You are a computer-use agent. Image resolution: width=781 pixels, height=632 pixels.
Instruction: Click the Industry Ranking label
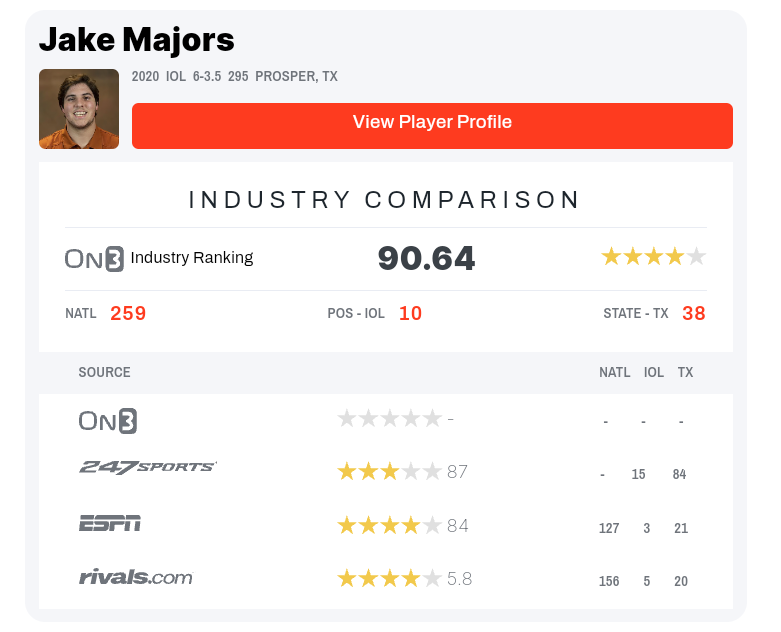tap(192, 258)
